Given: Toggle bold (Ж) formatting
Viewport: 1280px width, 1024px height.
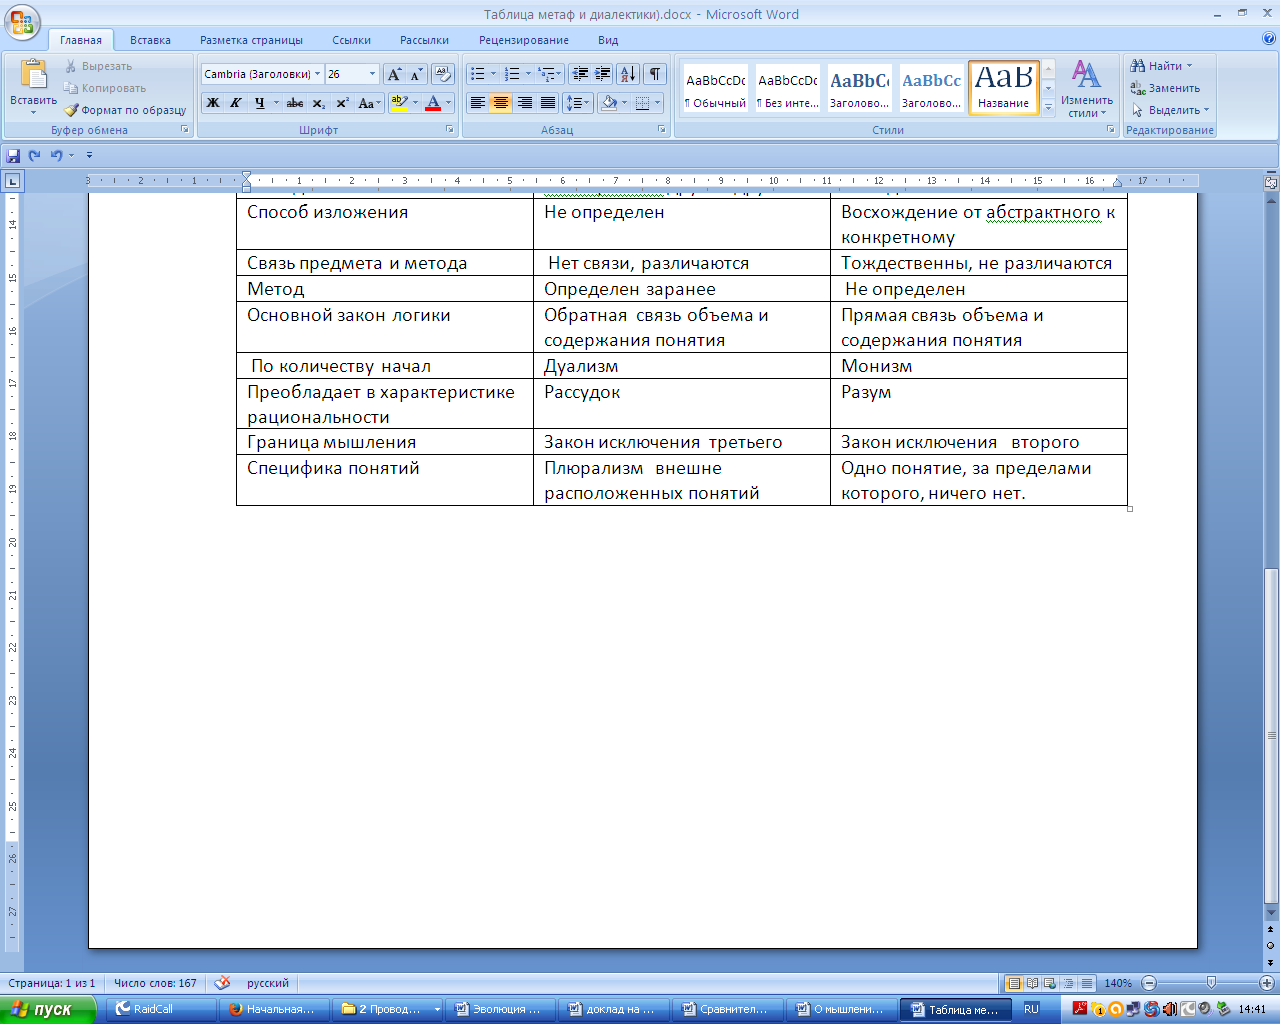Looking at the screenshot, I should [213, 103].
